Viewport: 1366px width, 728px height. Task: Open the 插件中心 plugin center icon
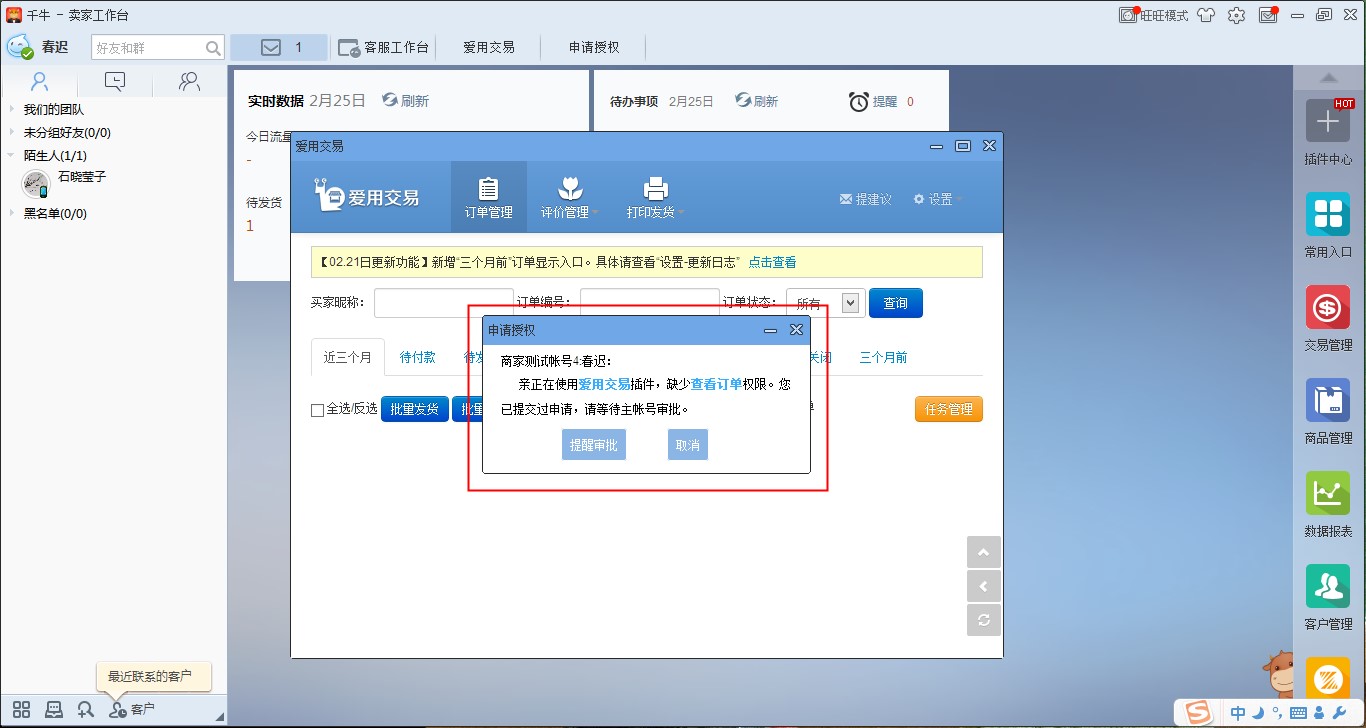click(1328, 122)
